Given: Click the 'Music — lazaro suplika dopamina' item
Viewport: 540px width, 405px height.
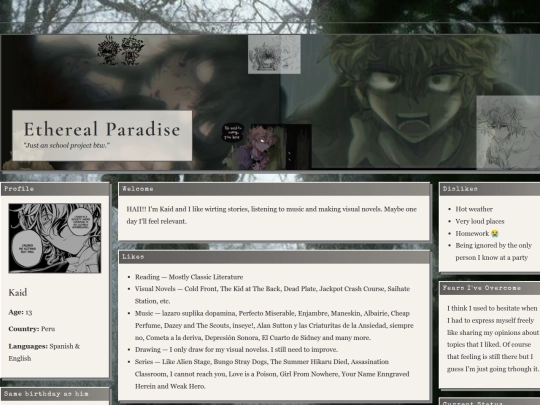Looking at the screenshot, I should pos(274,325).
